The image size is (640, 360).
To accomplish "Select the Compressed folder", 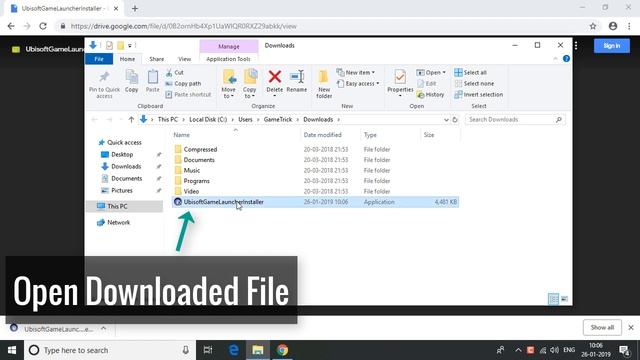I will coord(200,149).
